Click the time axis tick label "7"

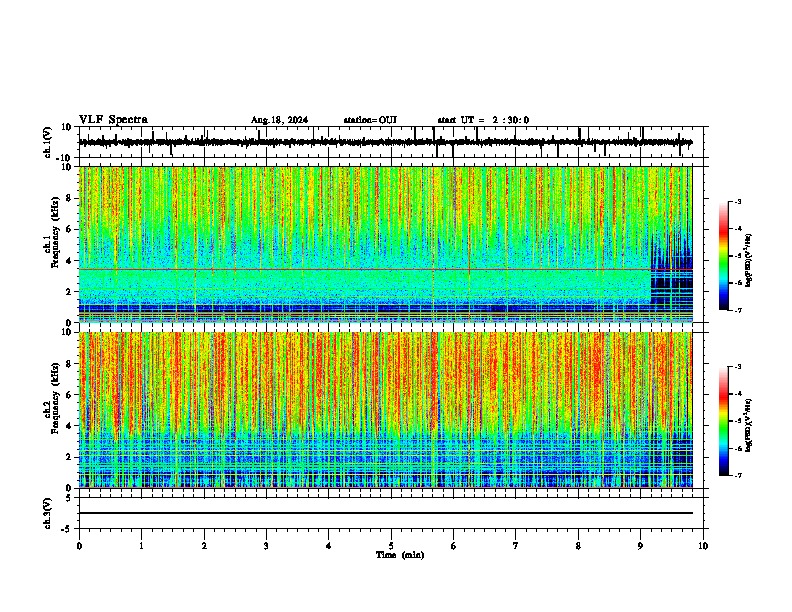pyautogui.click(x=516, y=546)
